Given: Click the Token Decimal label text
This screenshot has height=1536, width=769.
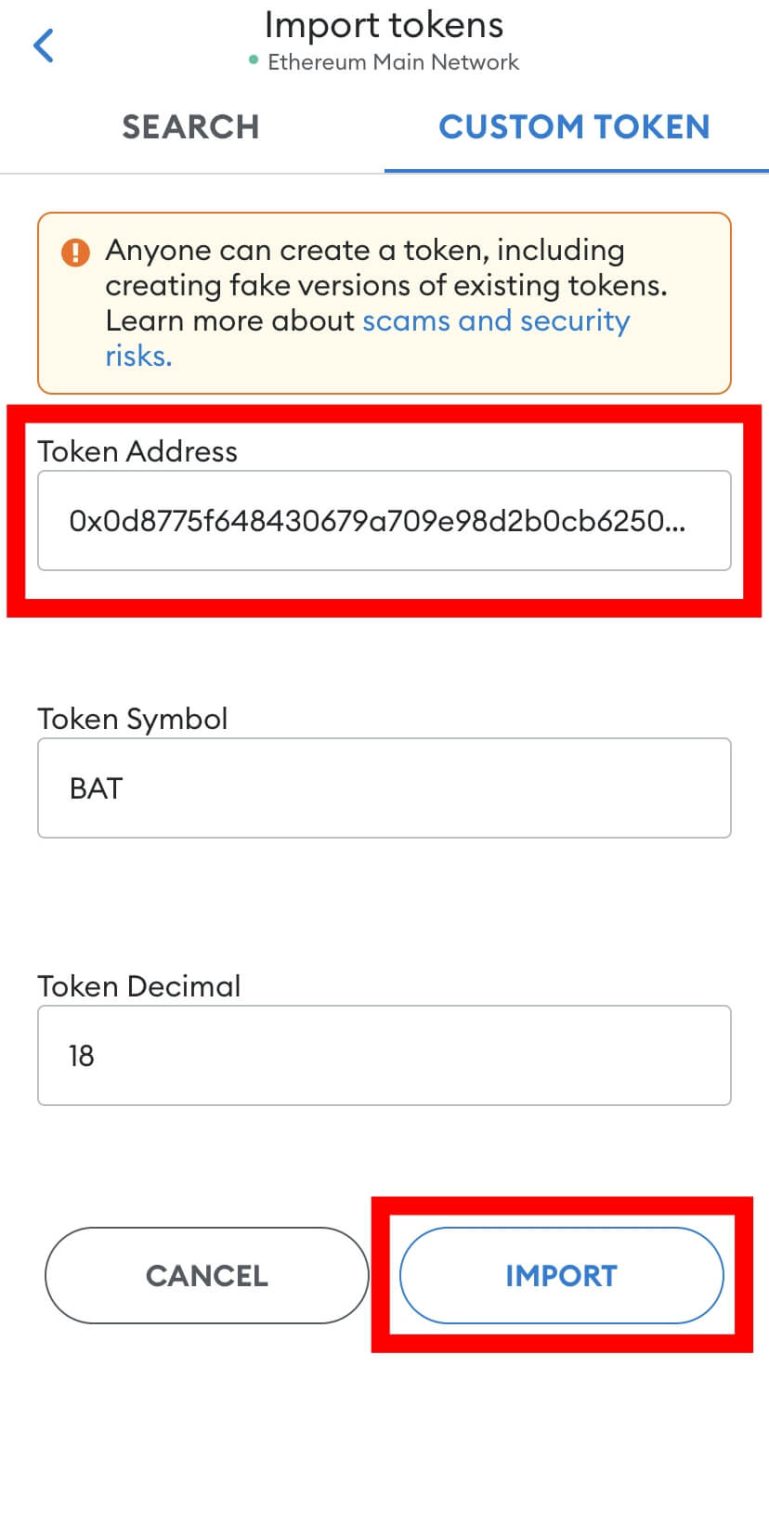Looking at the screenshot, I should [x=136, y=987].
